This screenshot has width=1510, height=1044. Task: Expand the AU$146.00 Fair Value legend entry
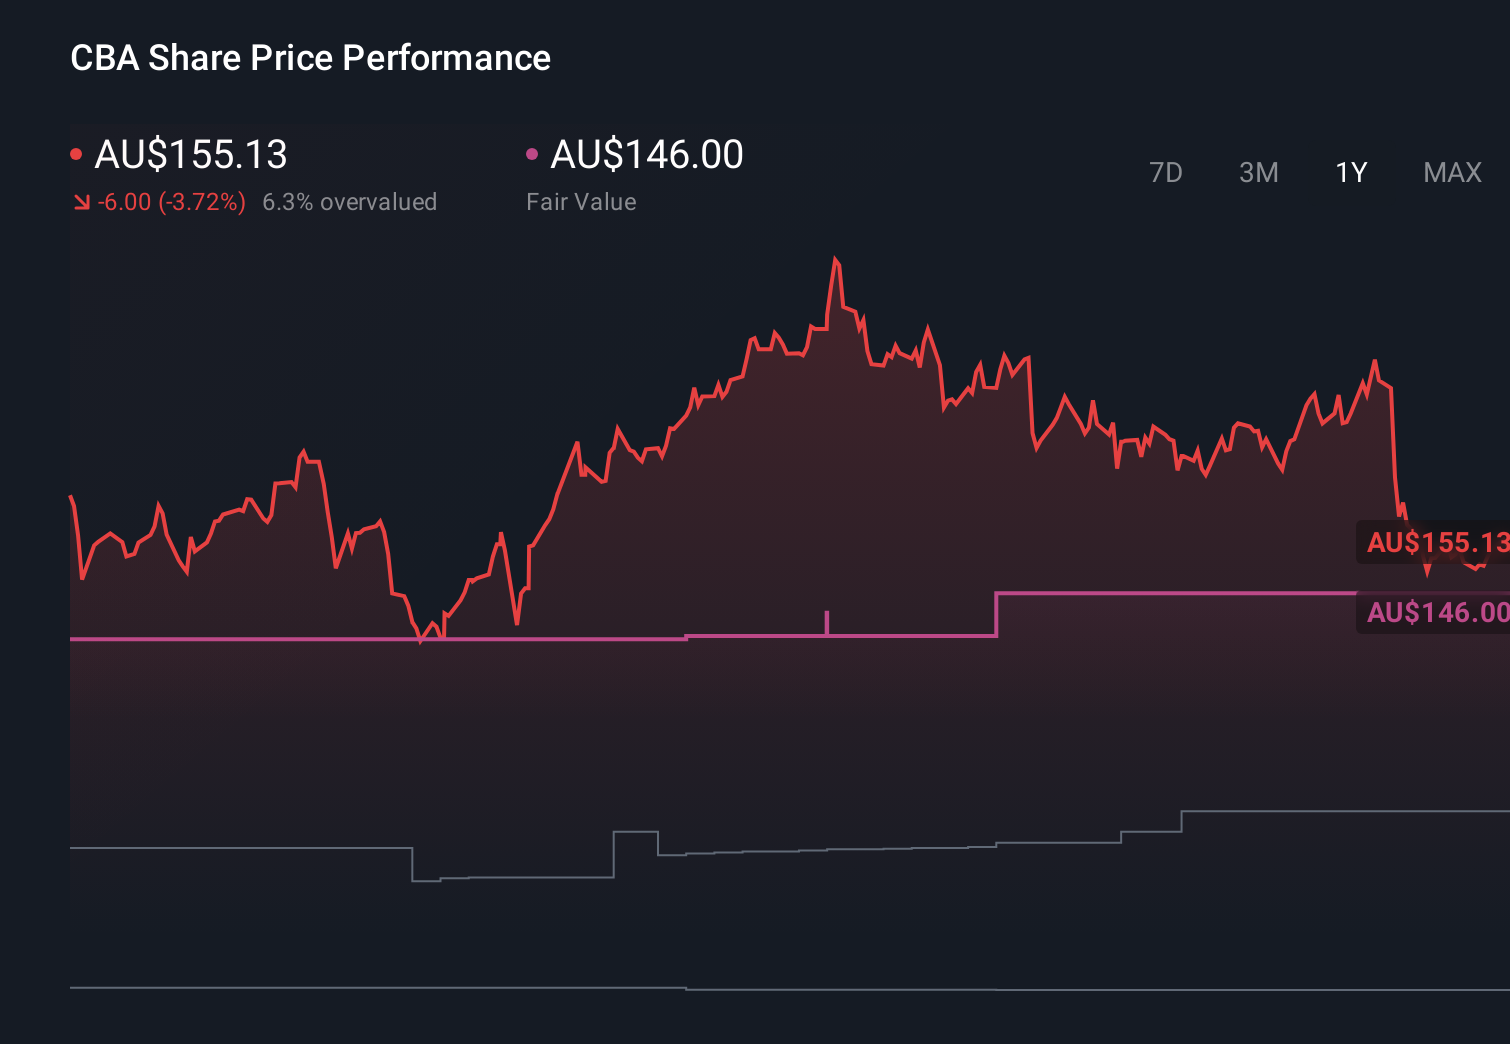tap(646, 154)
